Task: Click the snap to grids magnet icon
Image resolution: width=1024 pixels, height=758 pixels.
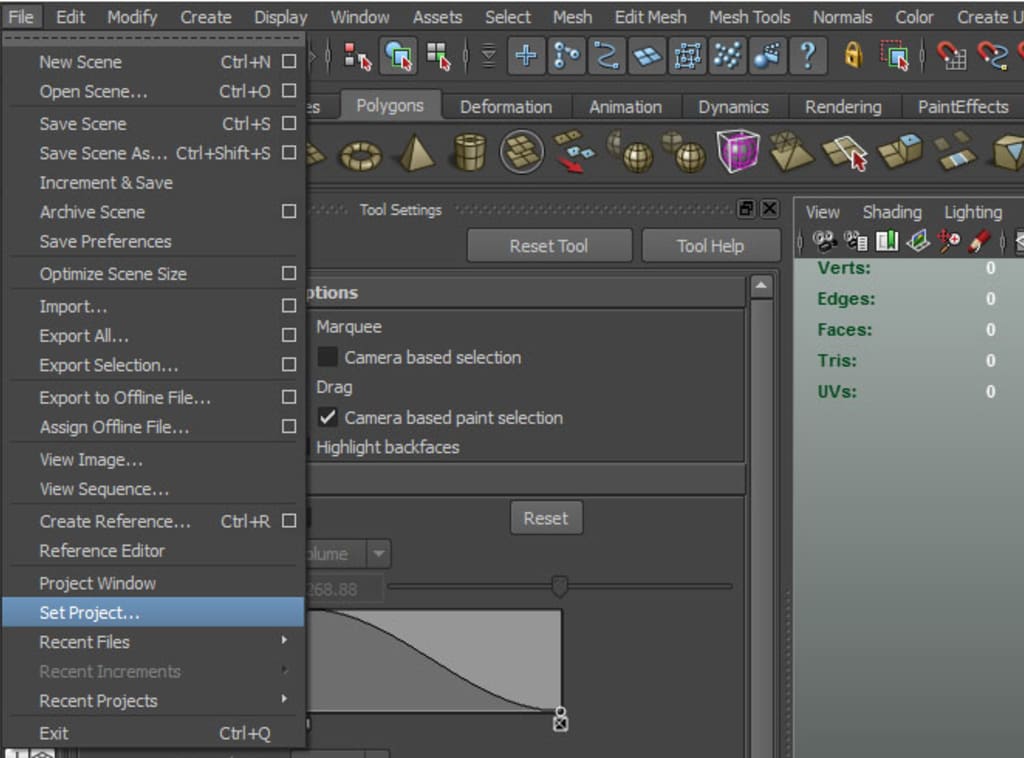Action: click(x=951, y=57)
